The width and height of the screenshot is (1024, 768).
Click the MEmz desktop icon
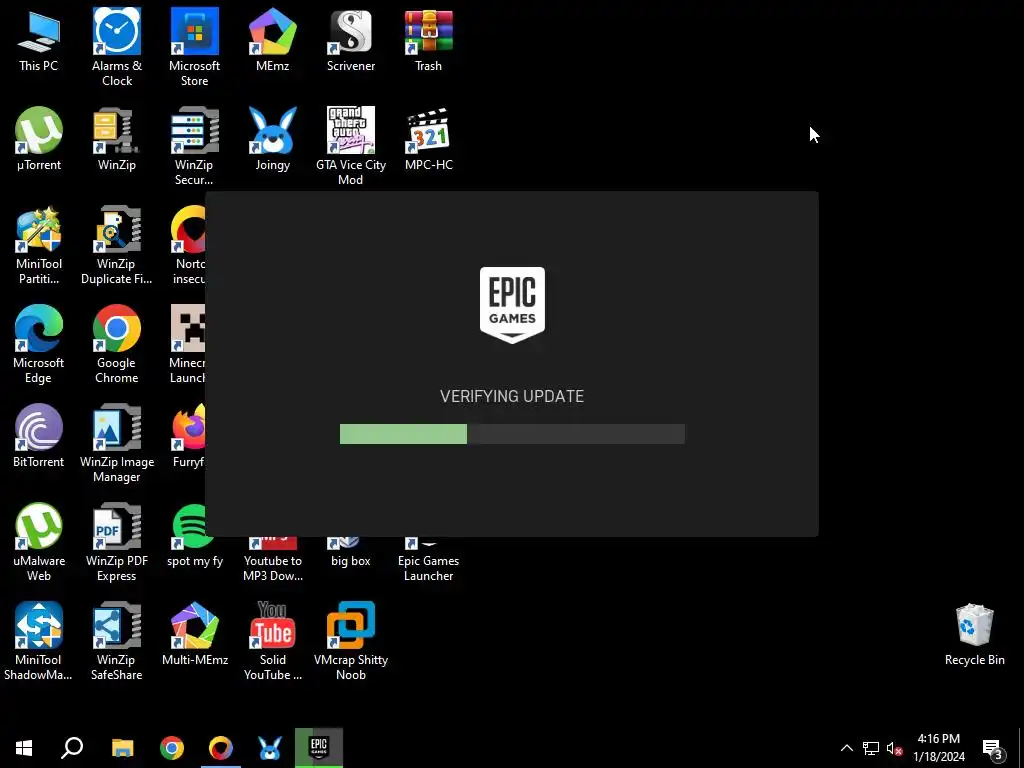273,40
